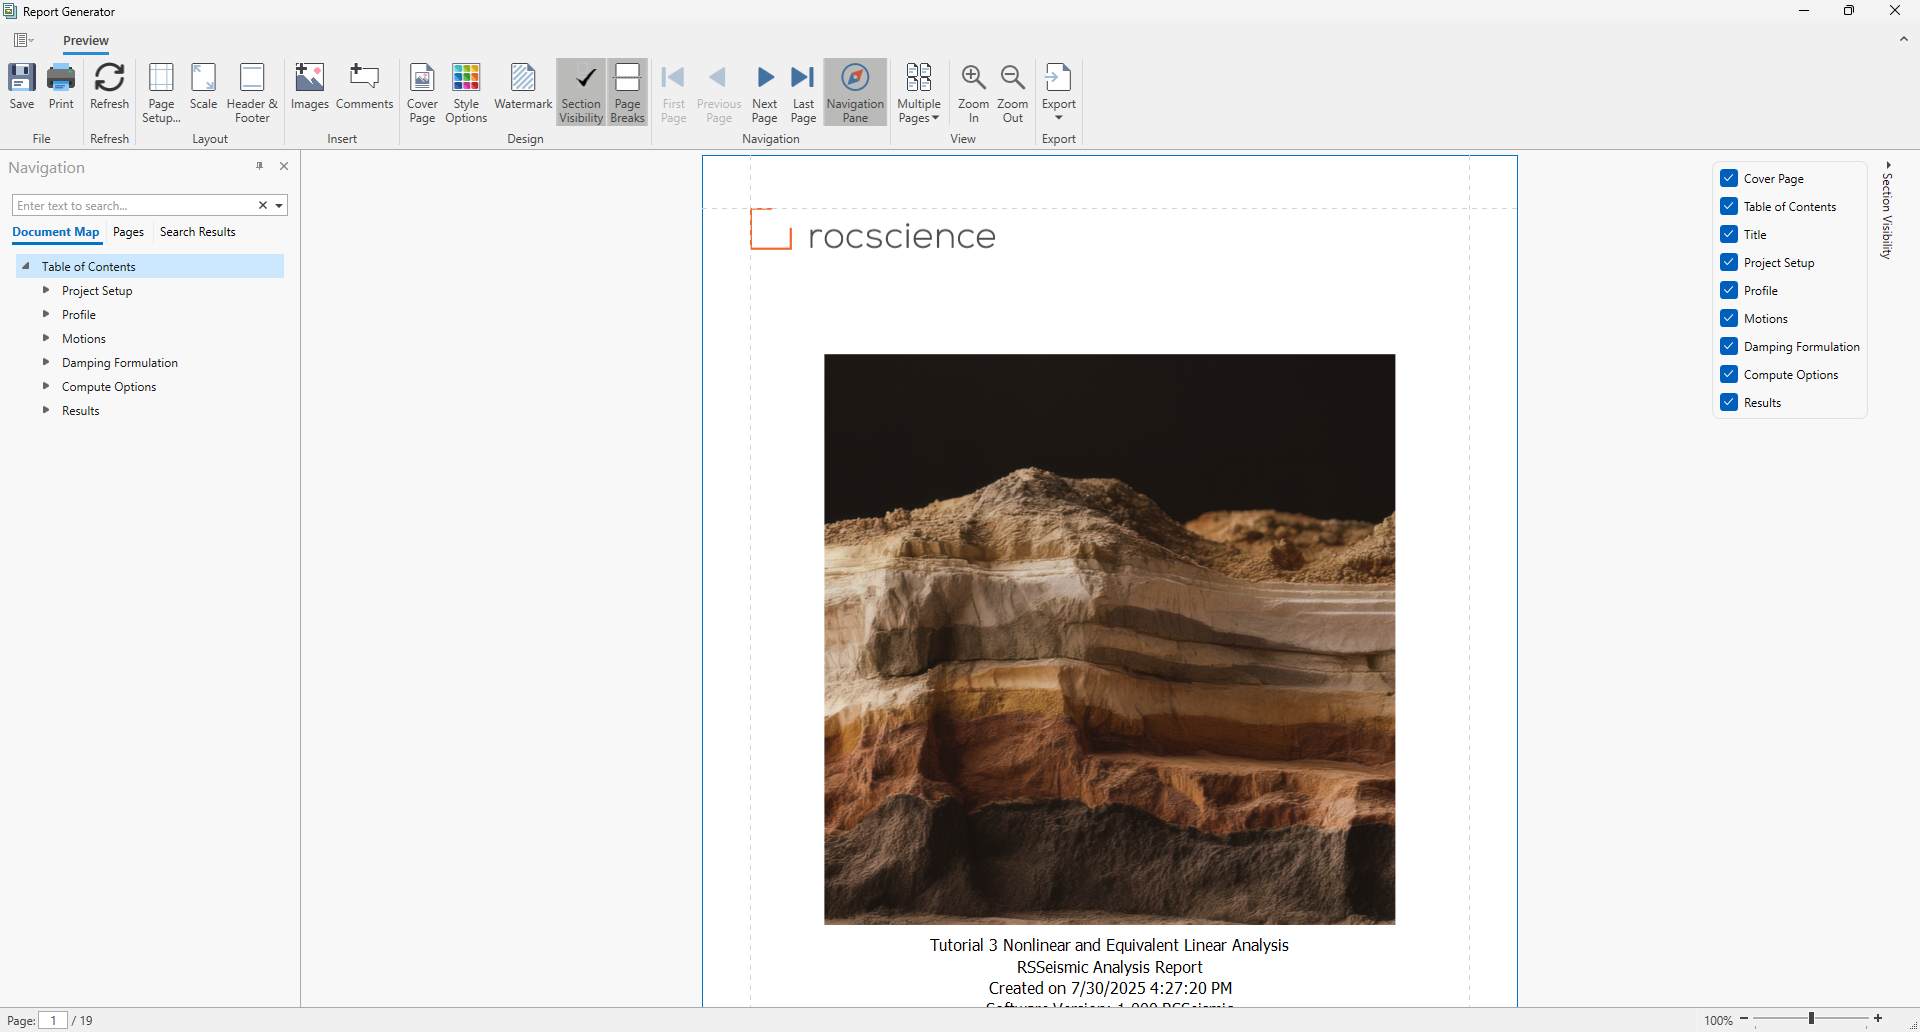Image resolution: width=1920 pixels, height=1032 pixels.
Task: Adjust the zoom slider handle
Action: pos(1811,1019)
